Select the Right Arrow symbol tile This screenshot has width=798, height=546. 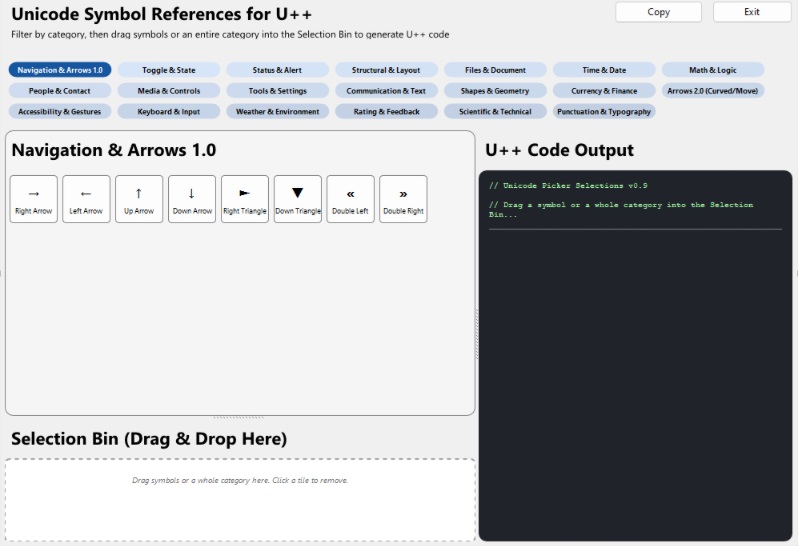pyautogui.click(x=34, y=199)
